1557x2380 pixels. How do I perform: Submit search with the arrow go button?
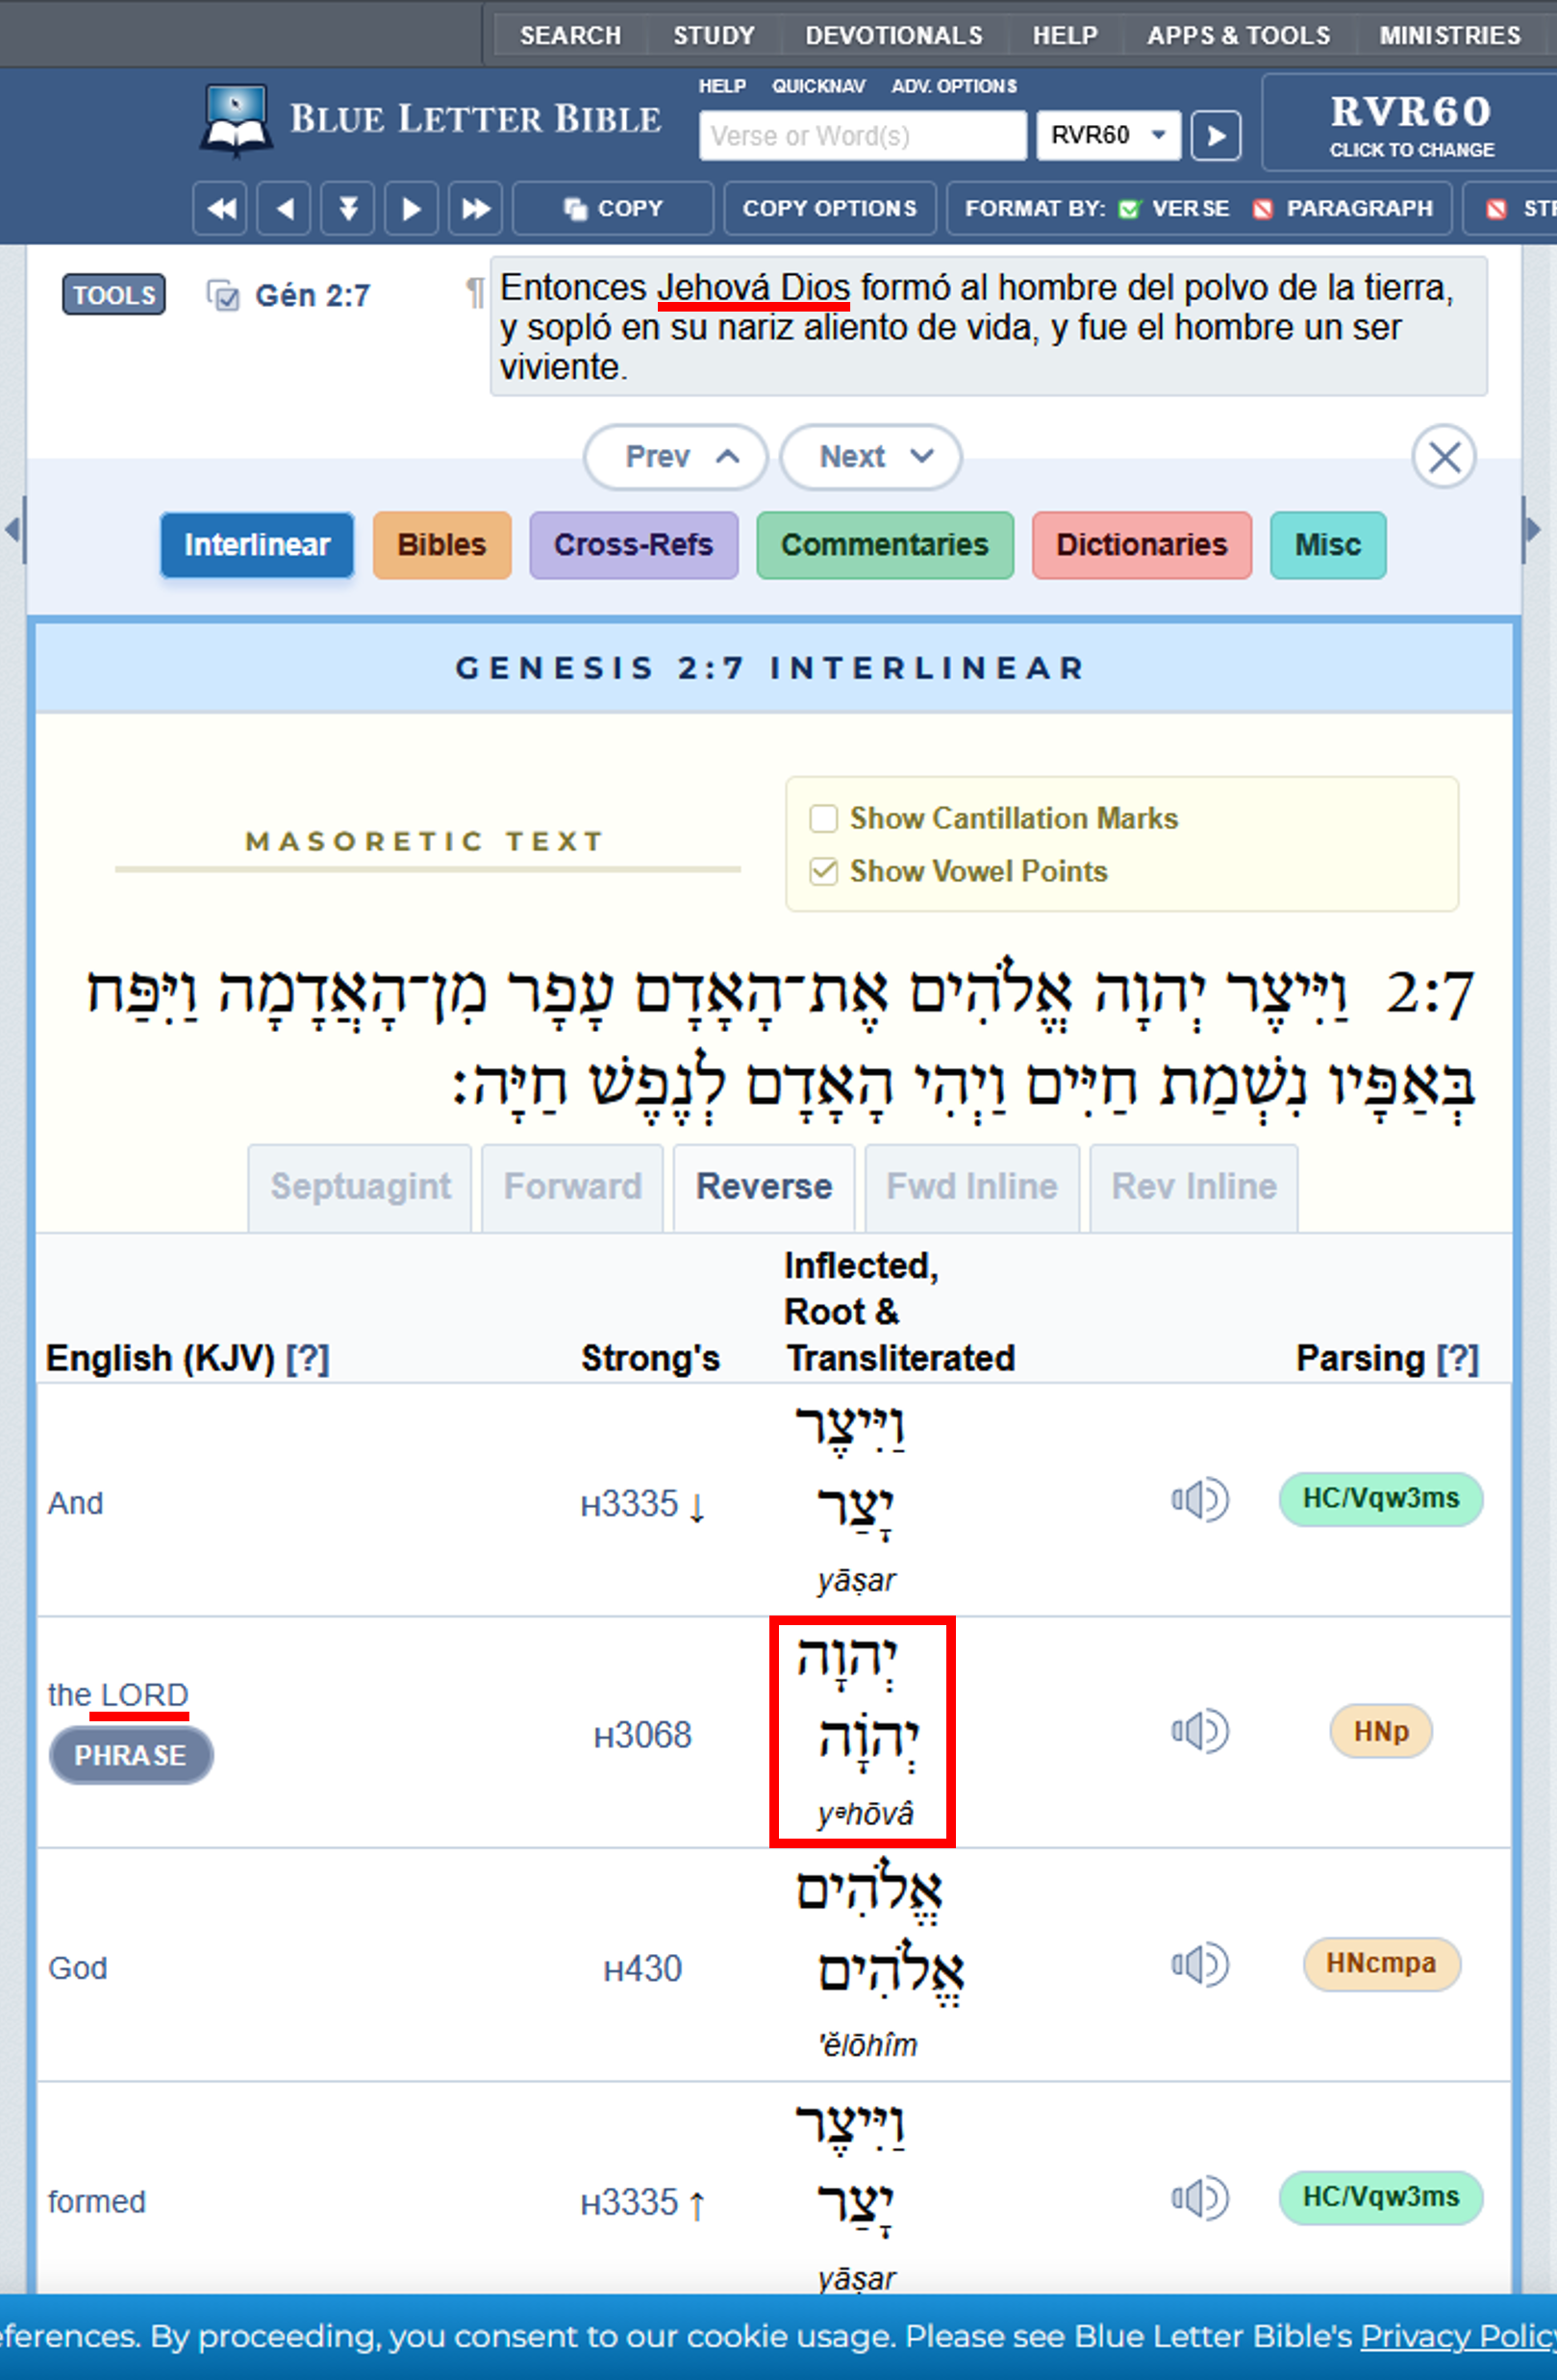tap(1215, 135)
